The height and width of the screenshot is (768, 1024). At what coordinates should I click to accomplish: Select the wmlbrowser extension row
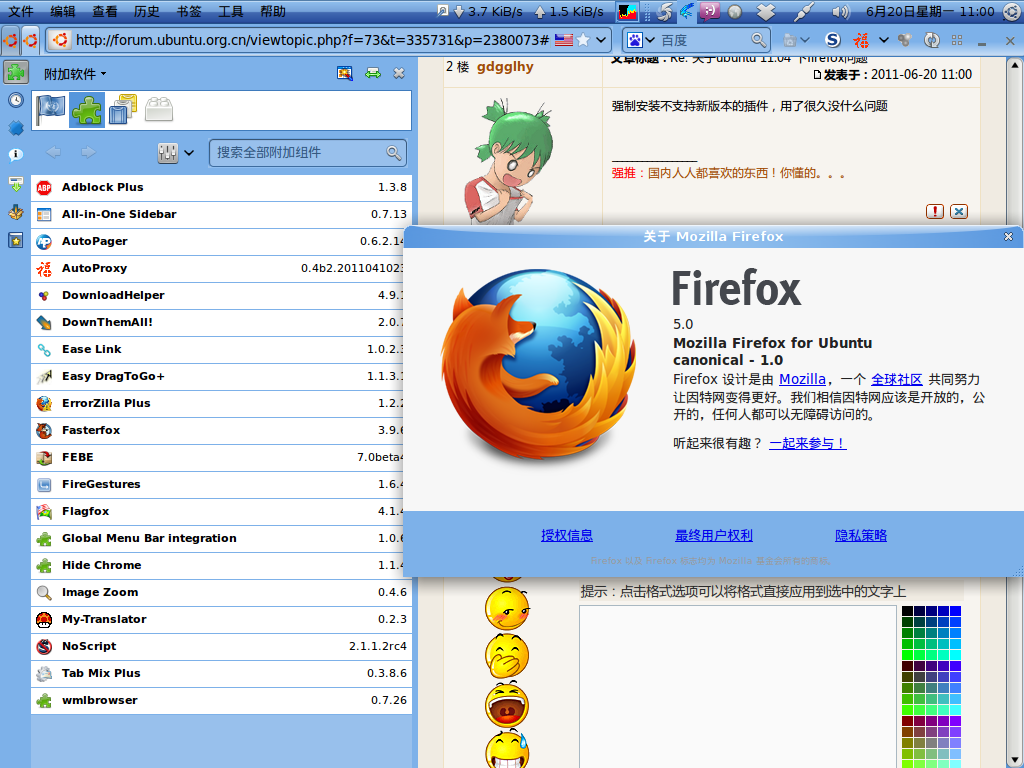tap(221, 700)
